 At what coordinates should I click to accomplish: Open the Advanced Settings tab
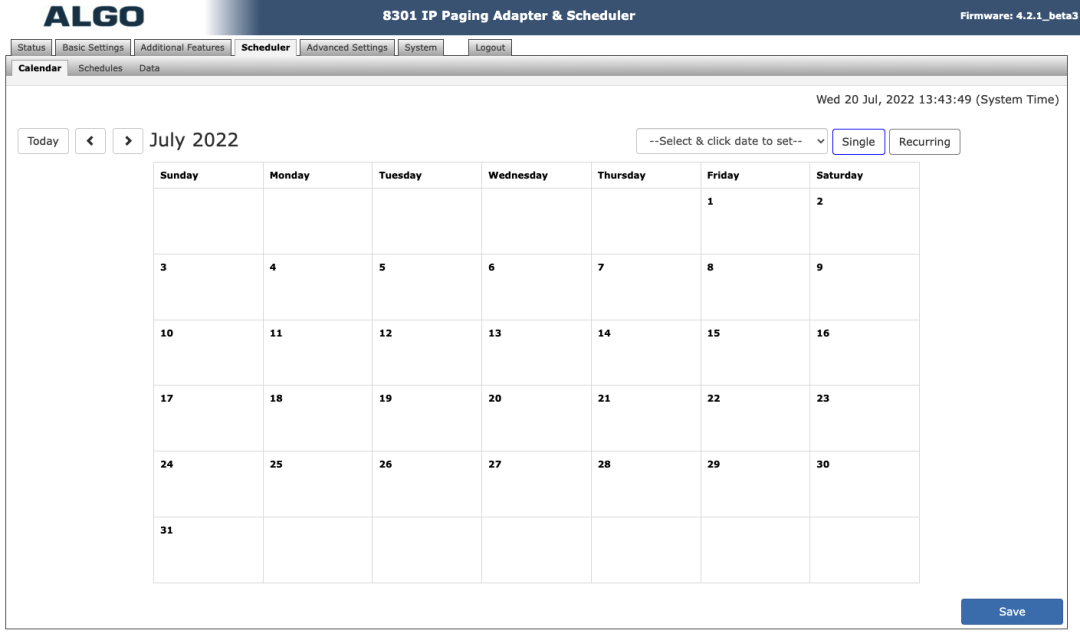pos(347,48)
